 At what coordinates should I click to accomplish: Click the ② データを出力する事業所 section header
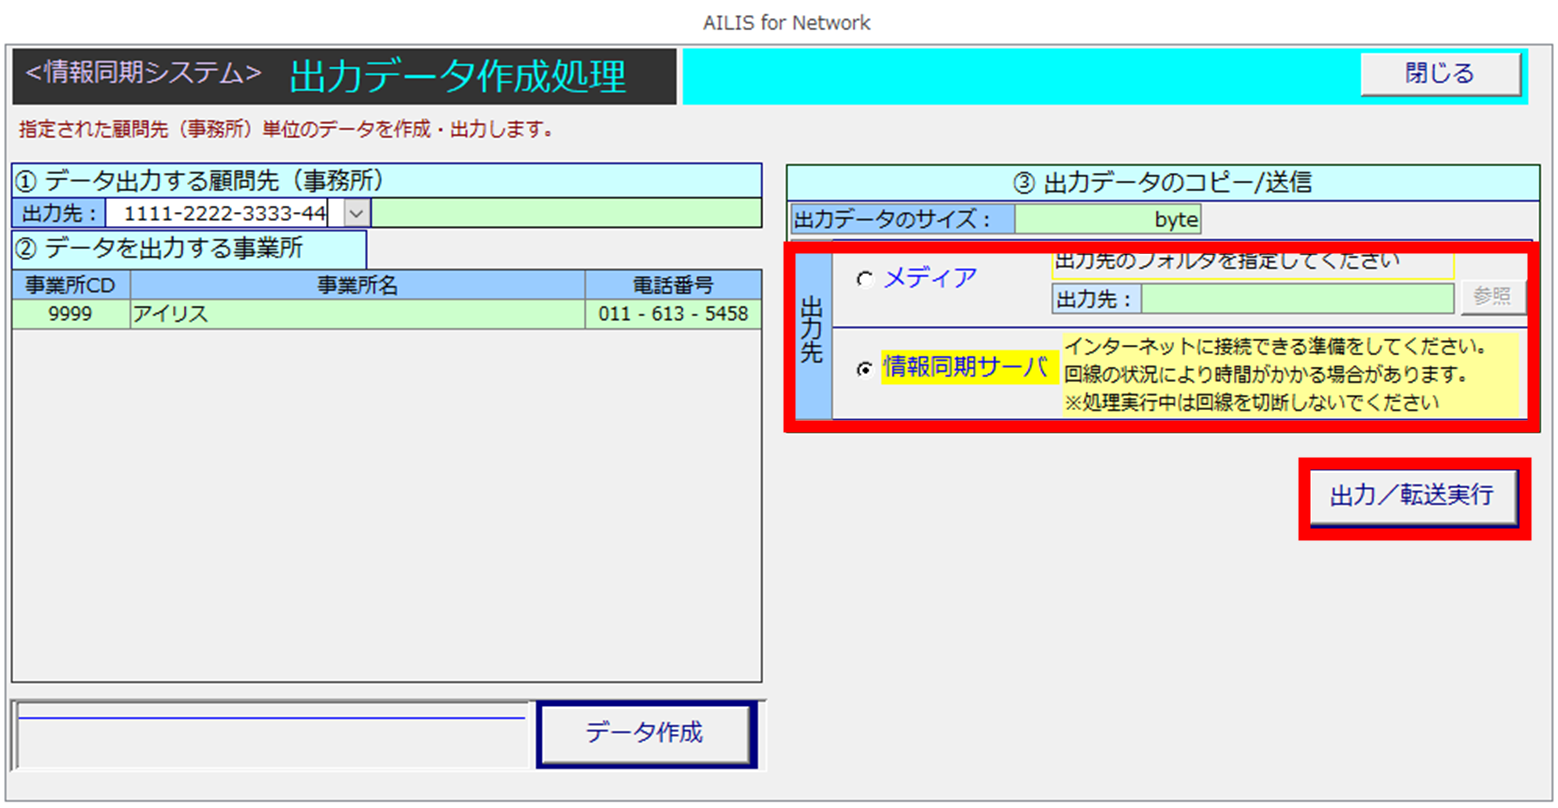[189, 249]
